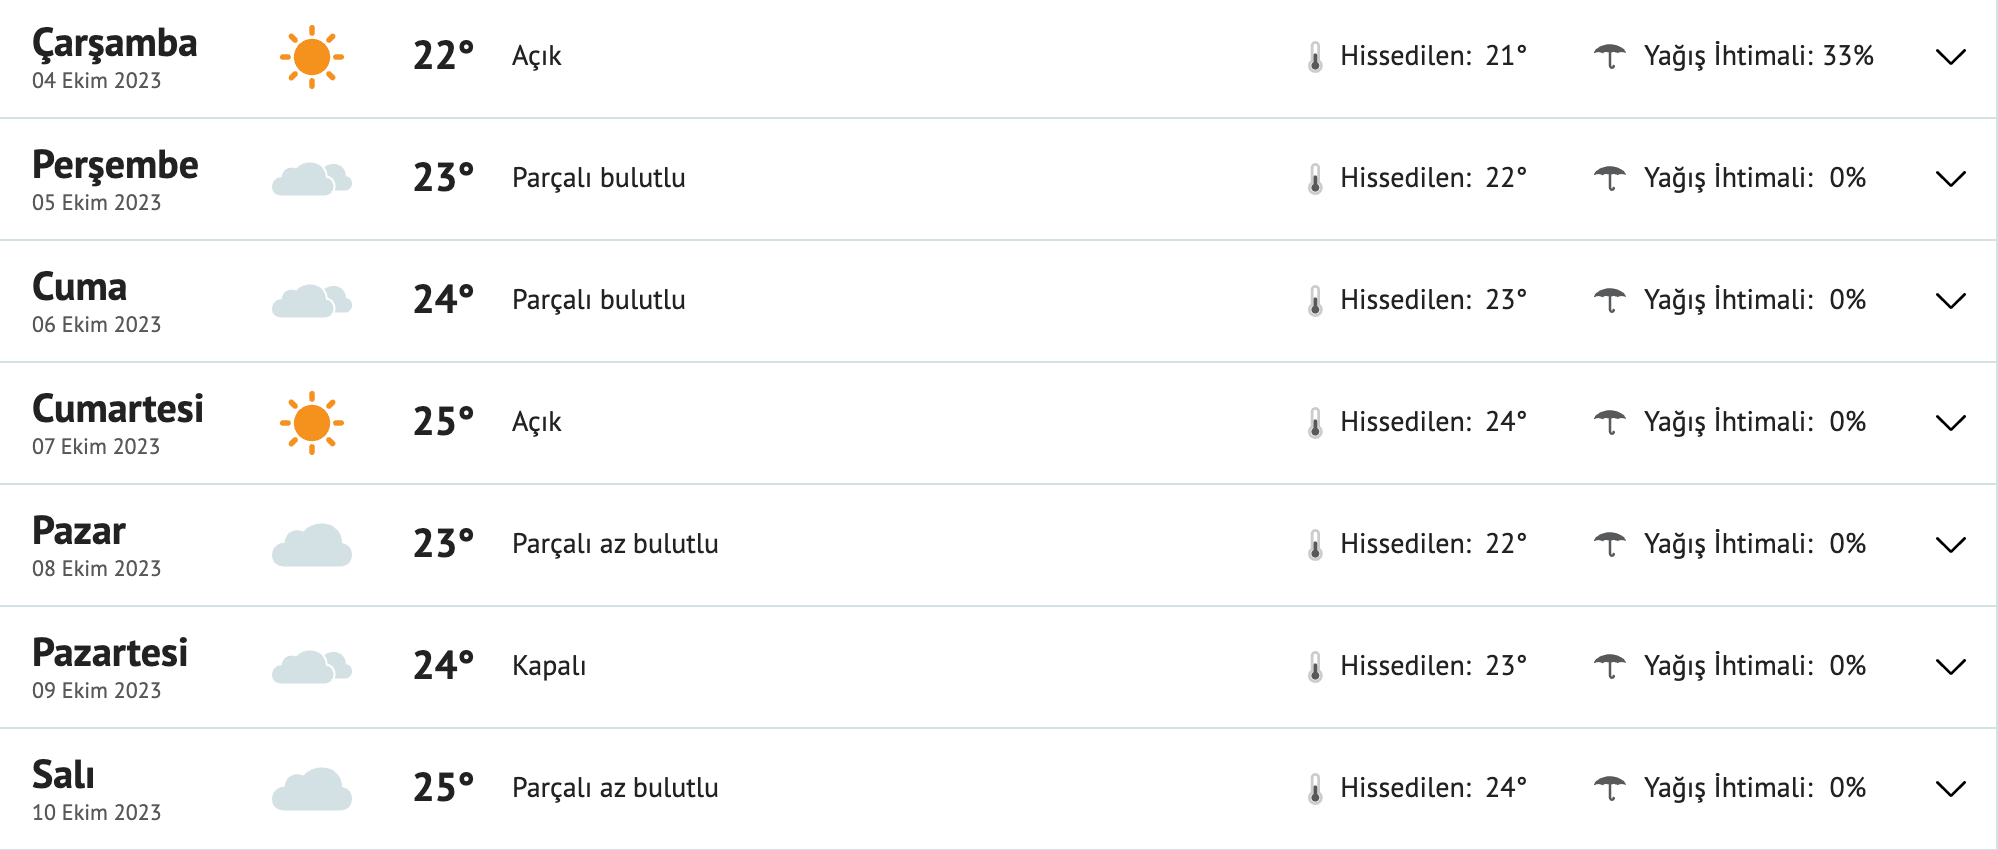Expand Çarşamba forecast details chevron

coord(1950,57)
